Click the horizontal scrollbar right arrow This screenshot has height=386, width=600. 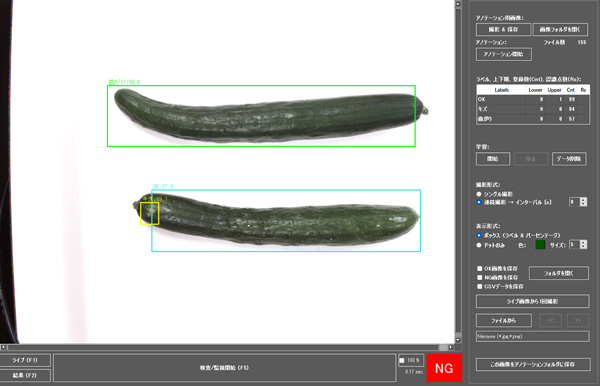451,347
